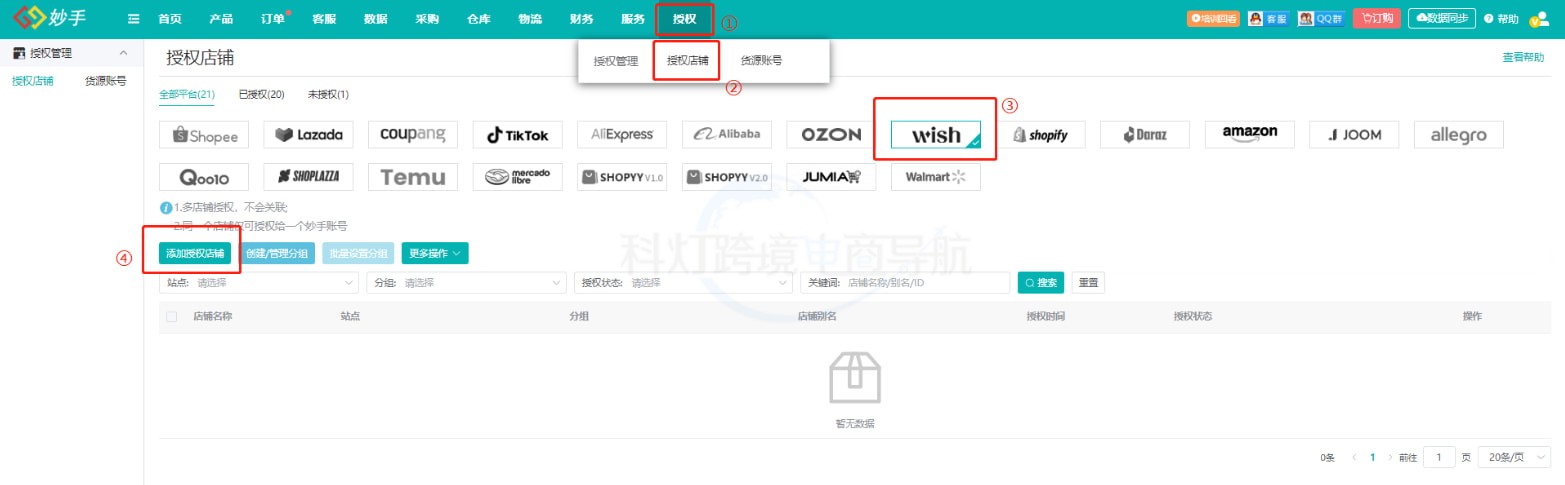Screen dimensions: 1565x485
Task: Tick the select-all checkbox in table header
Action: (x=172, y=317)
